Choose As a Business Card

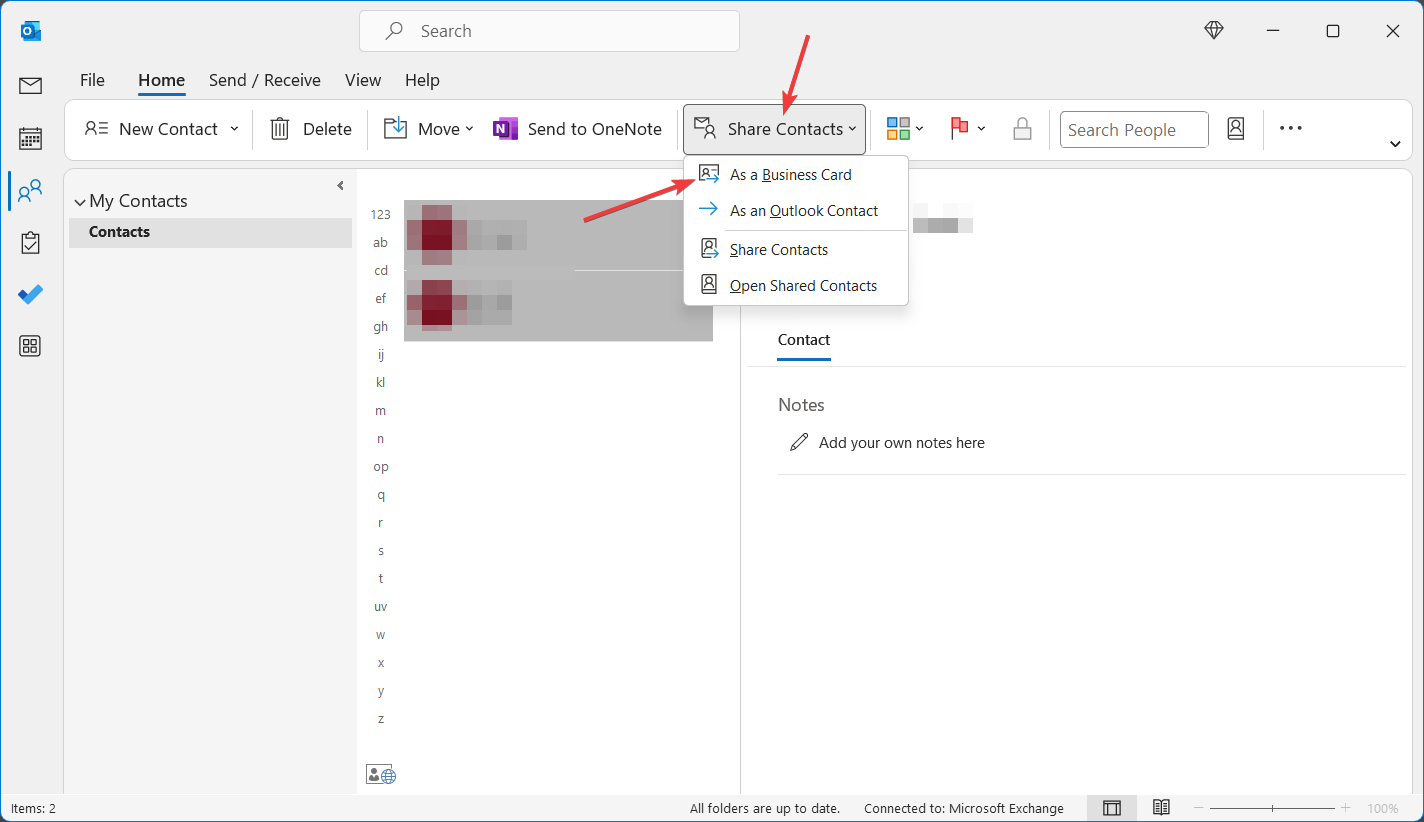coord(796,174)
